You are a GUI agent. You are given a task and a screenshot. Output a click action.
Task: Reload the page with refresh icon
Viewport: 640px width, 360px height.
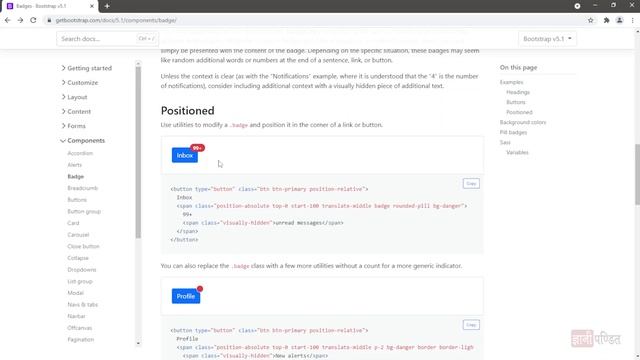(x=33, y=20)
